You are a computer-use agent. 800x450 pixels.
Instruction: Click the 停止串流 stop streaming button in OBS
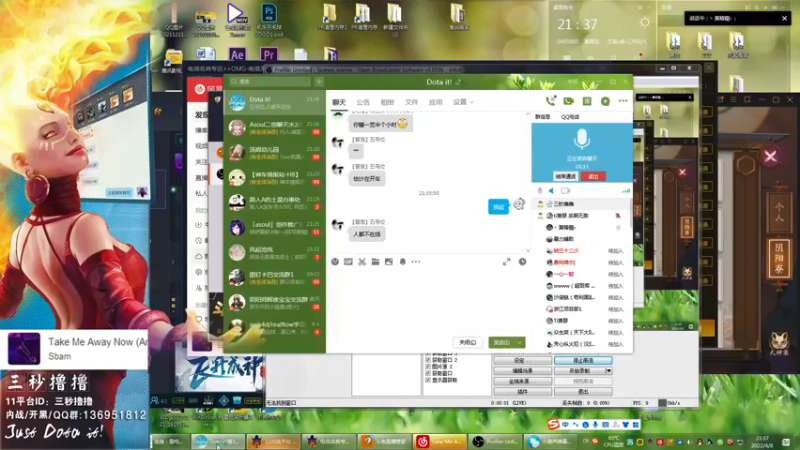(x=583, y=360)
